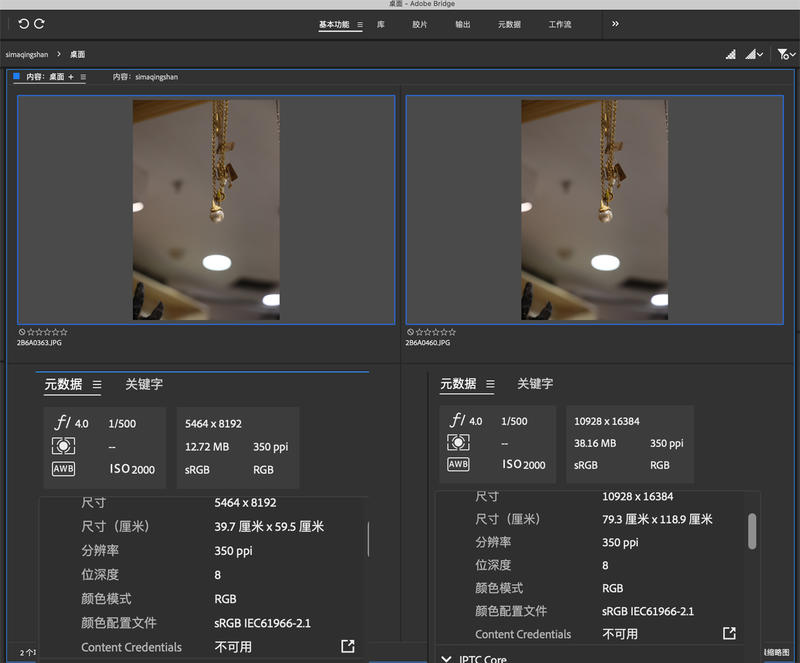Collapse the IPTC Core section

pyautogui.click(x=446, y=657)
